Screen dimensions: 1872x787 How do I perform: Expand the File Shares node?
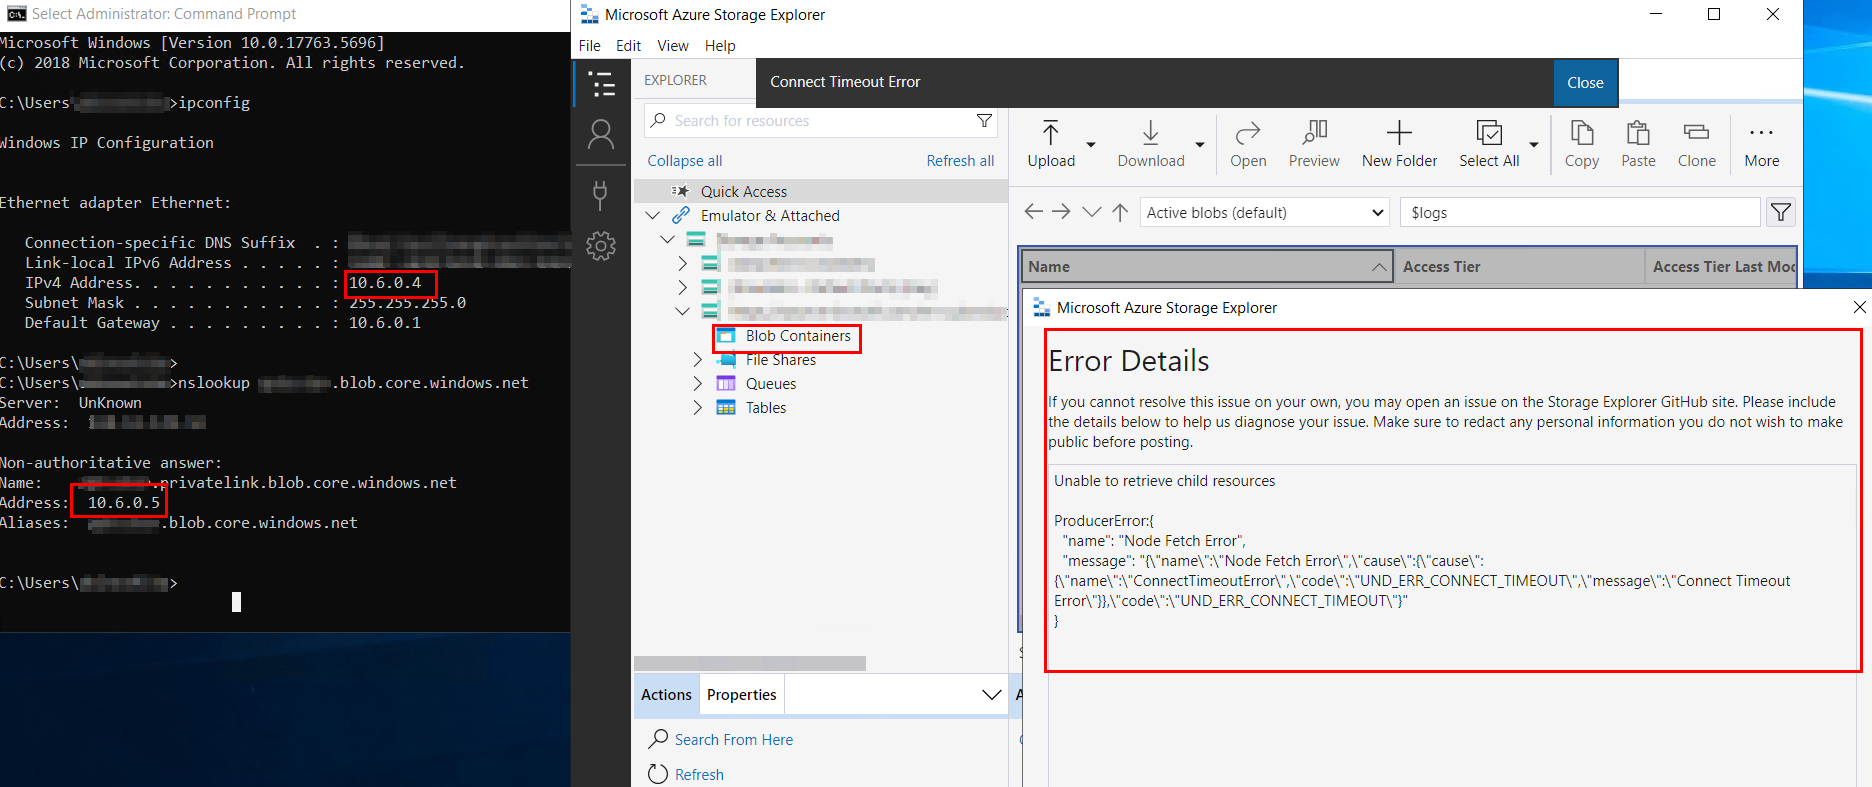[698, 360]
